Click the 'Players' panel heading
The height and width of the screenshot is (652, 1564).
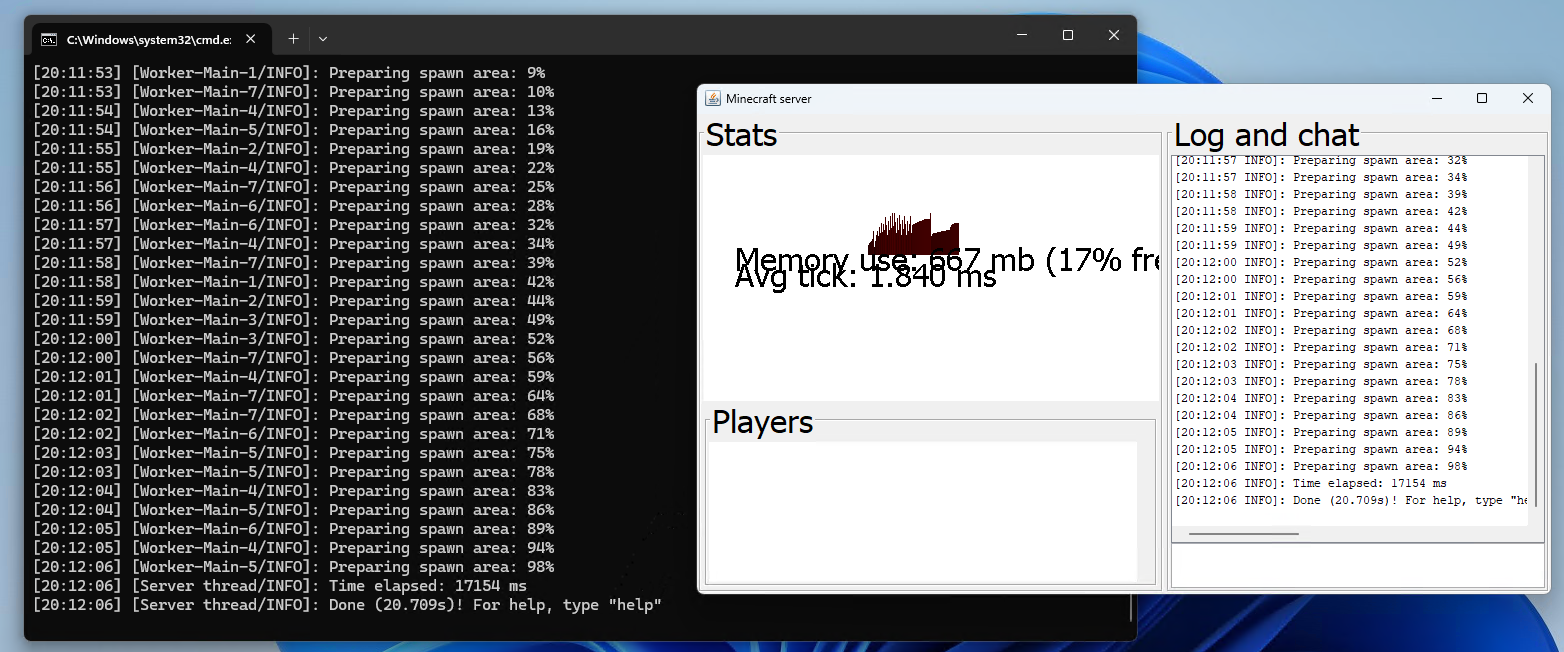coord(762,423)
